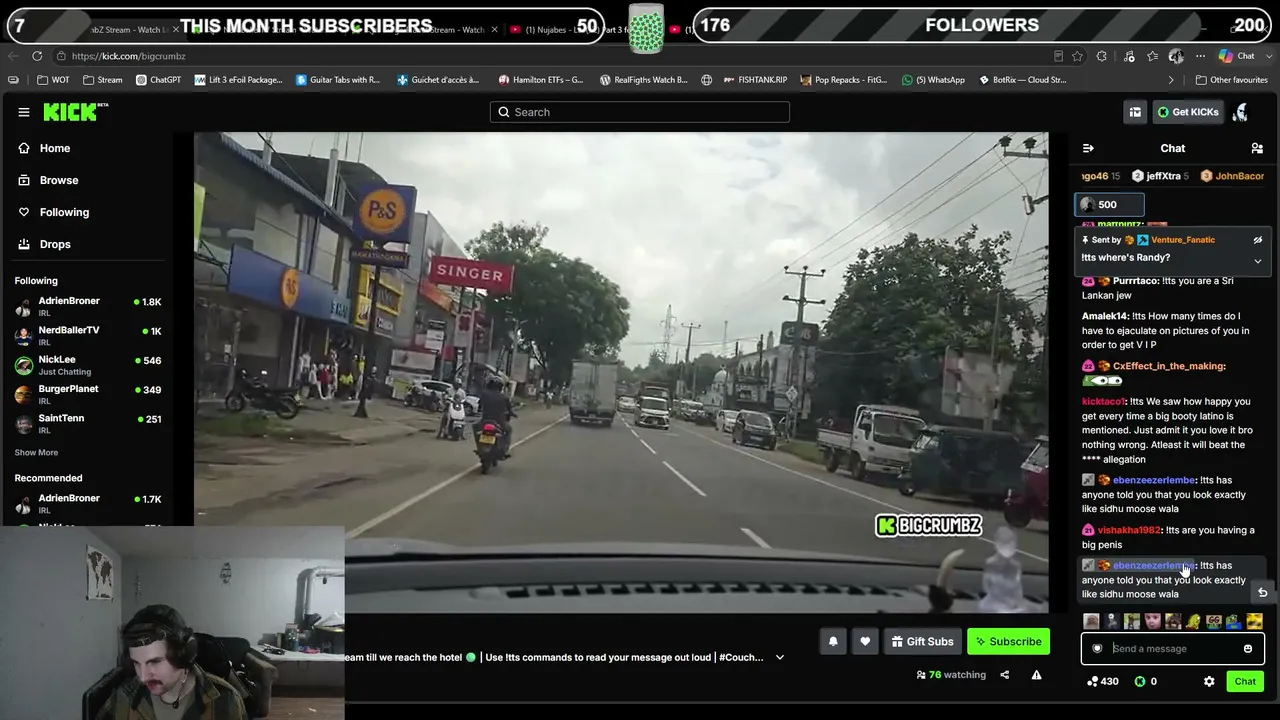Collapse the chat panel with the arrow icon
1280x720 pixels.
[1088, 148]
